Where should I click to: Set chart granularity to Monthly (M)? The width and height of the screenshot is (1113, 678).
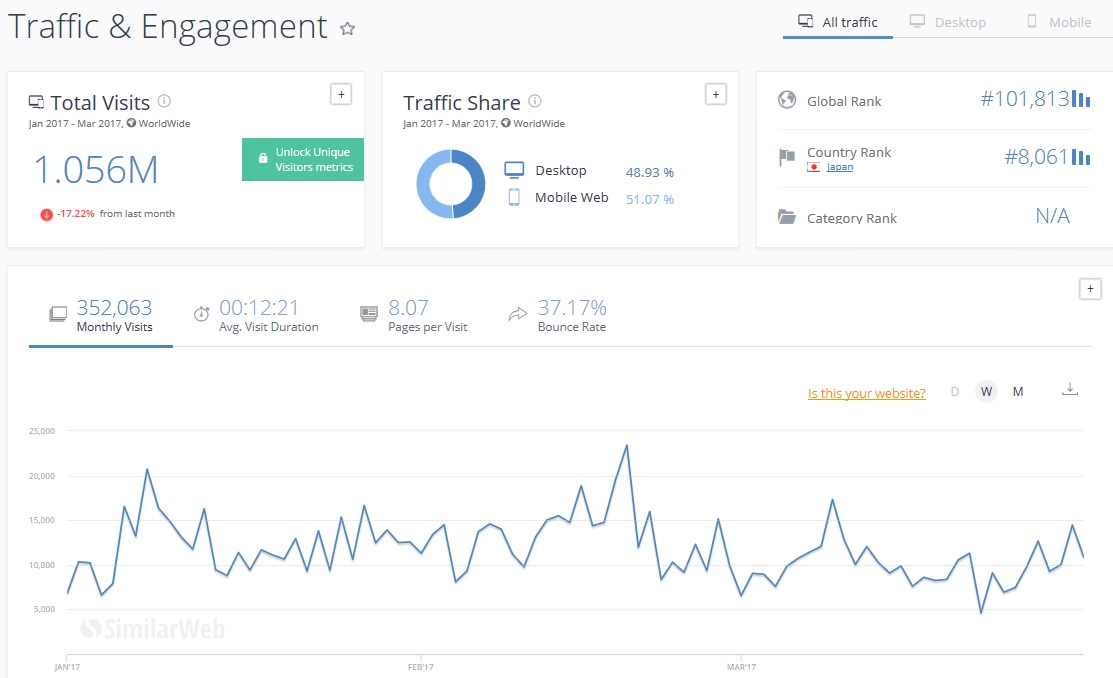pos(1018,392)
